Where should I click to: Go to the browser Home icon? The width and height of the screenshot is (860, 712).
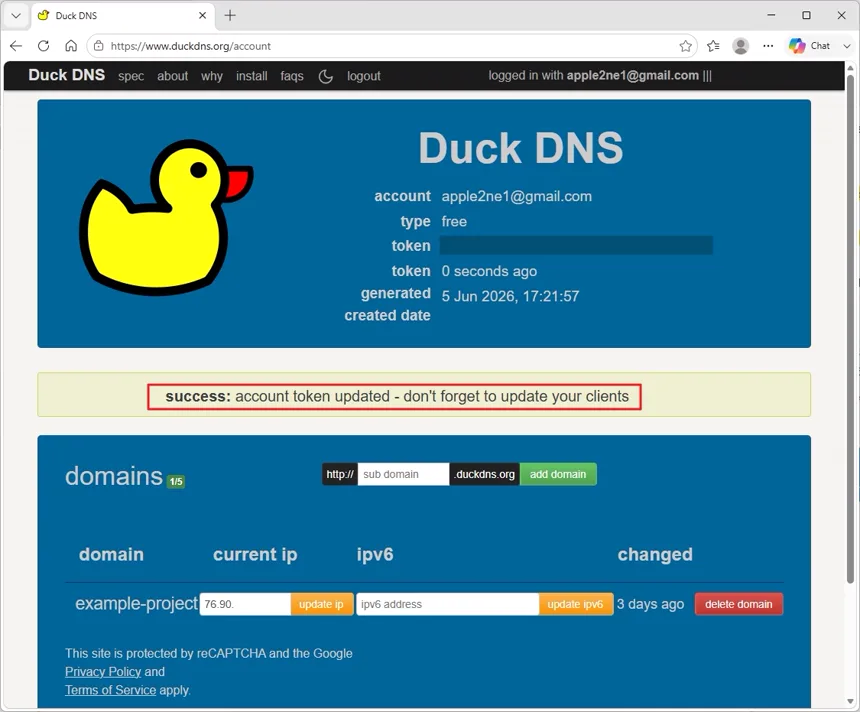pyautogui.click(x=71, y=46)
